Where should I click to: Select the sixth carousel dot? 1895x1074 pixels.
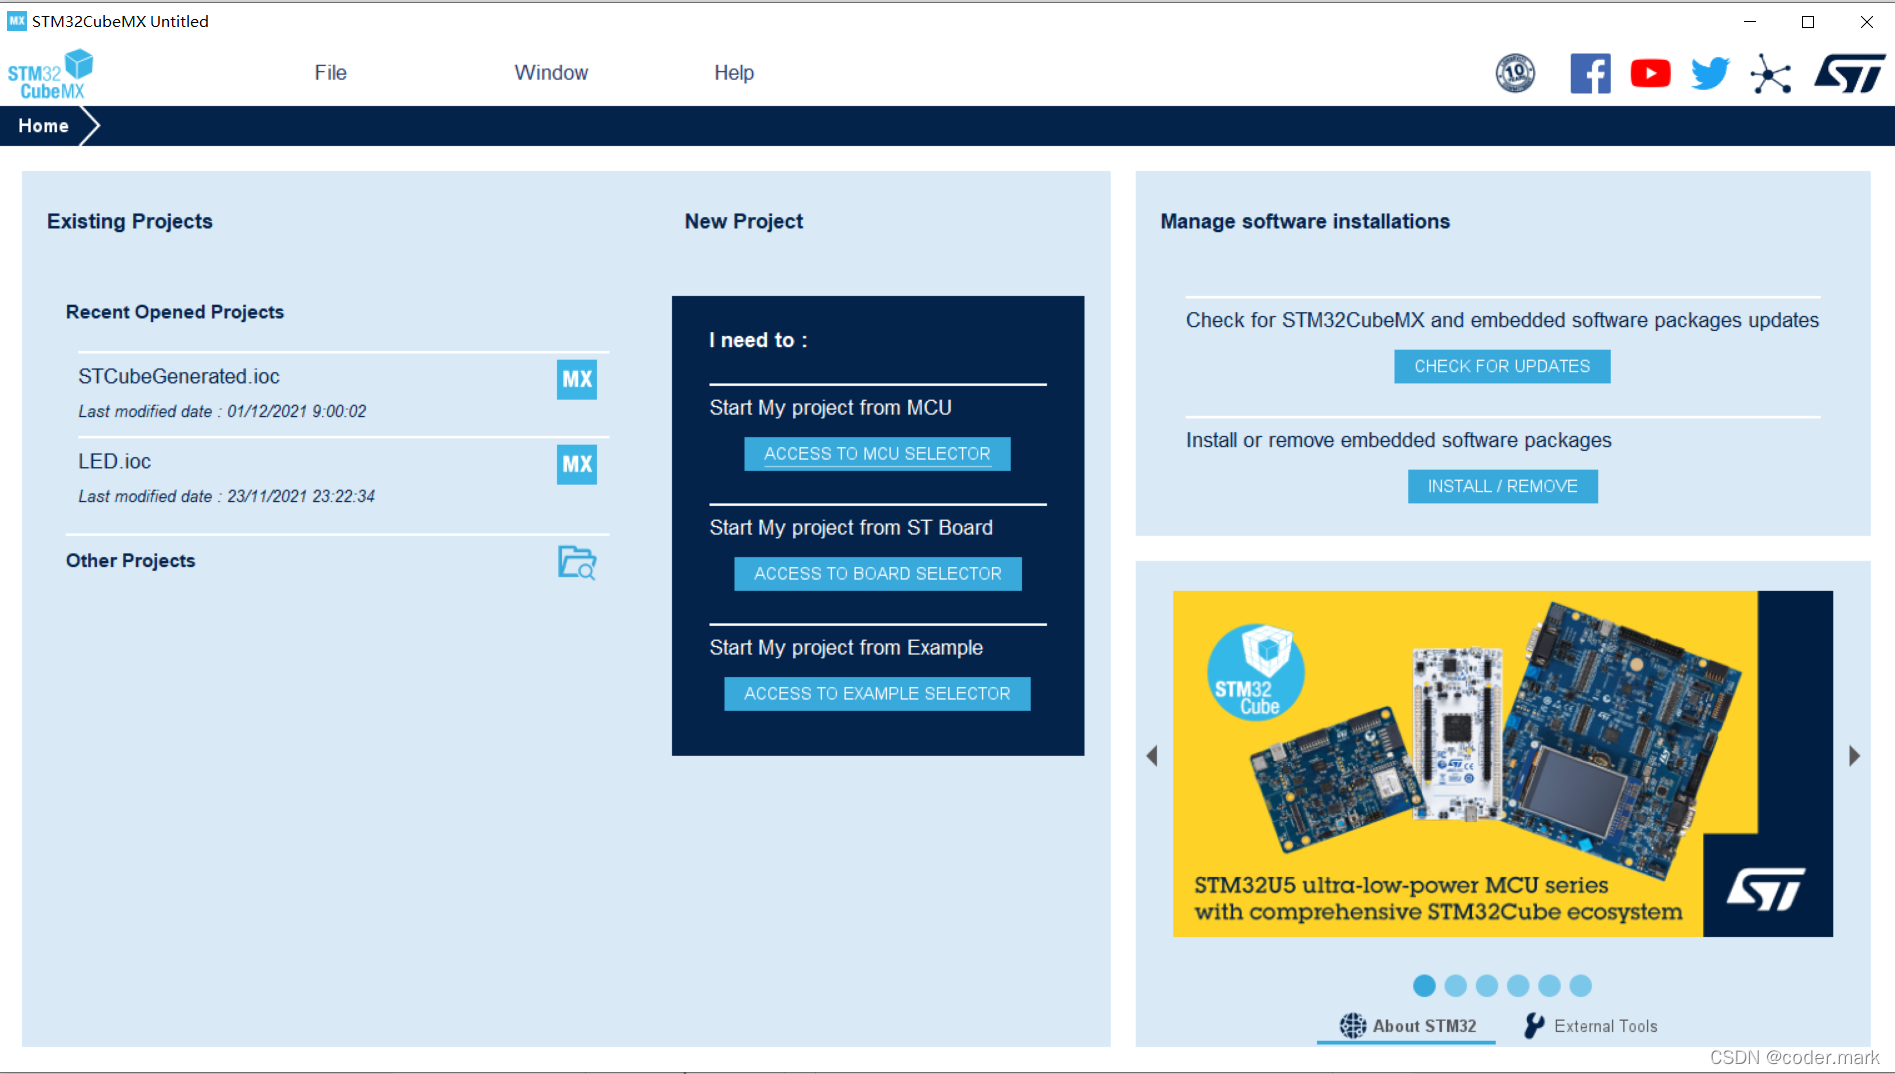(x=1580, y=986)
